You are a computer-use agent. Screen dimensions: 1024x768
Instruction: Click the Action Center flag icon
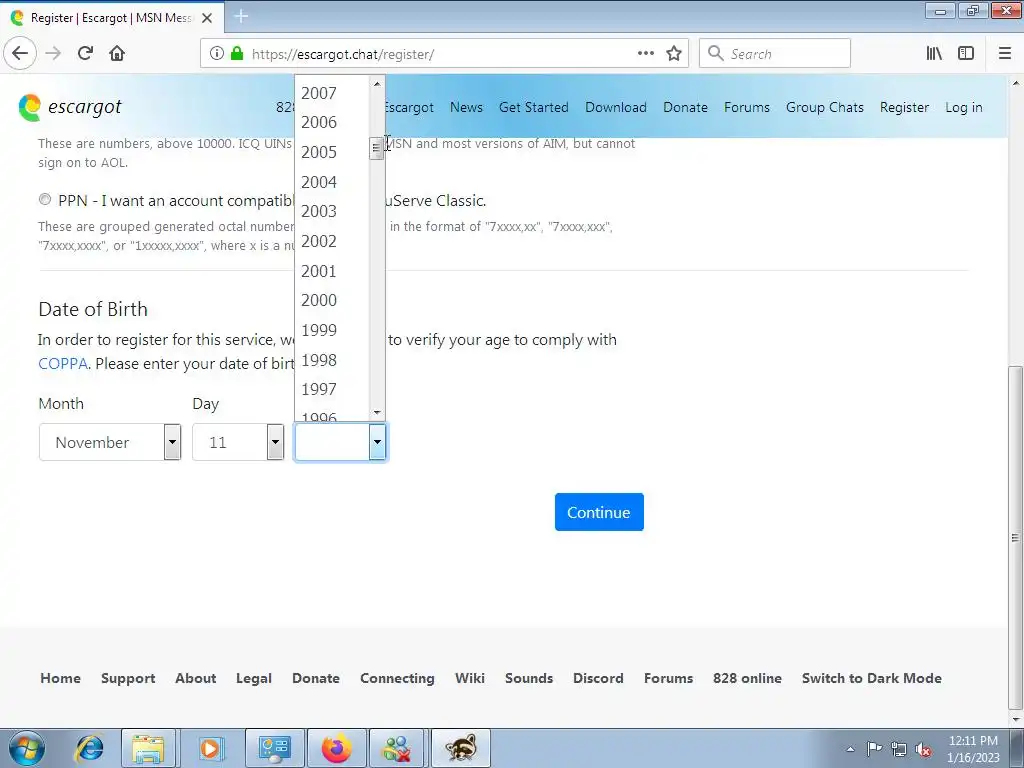[x=874, y=749]
